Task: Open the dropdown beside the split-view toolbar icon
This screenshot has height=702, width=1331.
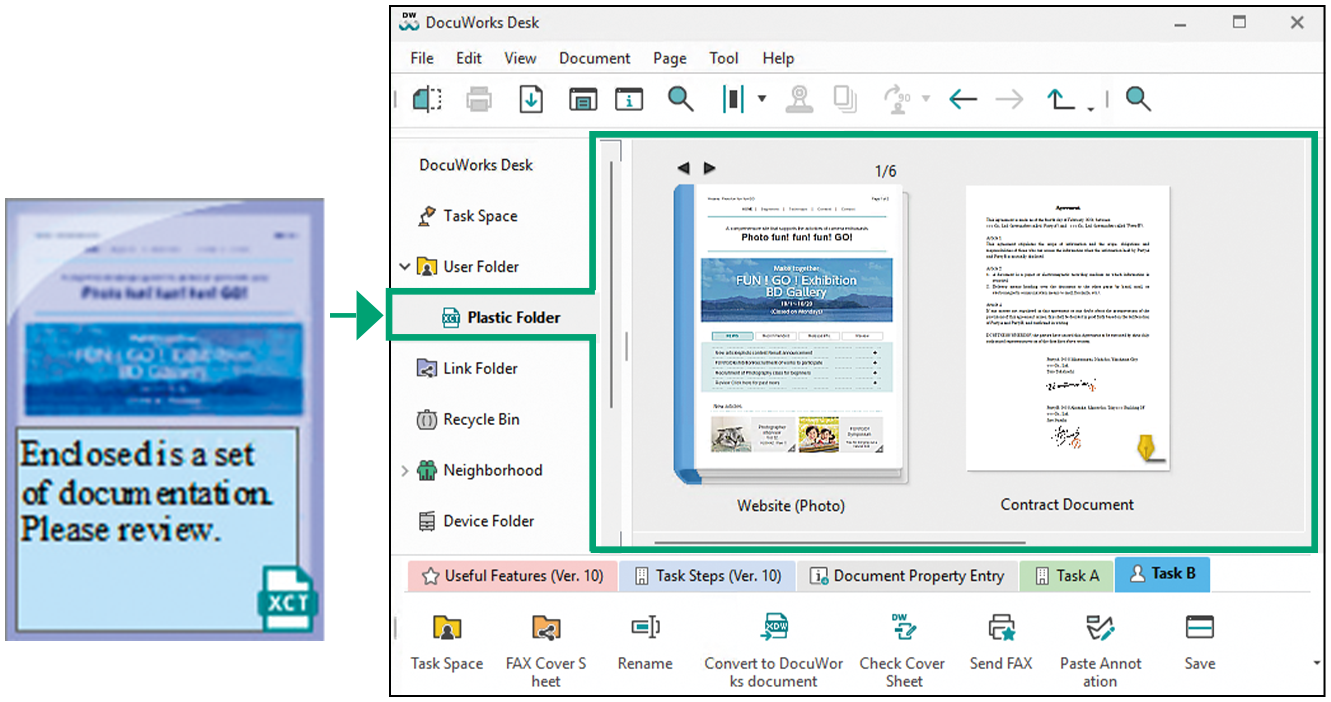Action: click(x=763, y=99)
